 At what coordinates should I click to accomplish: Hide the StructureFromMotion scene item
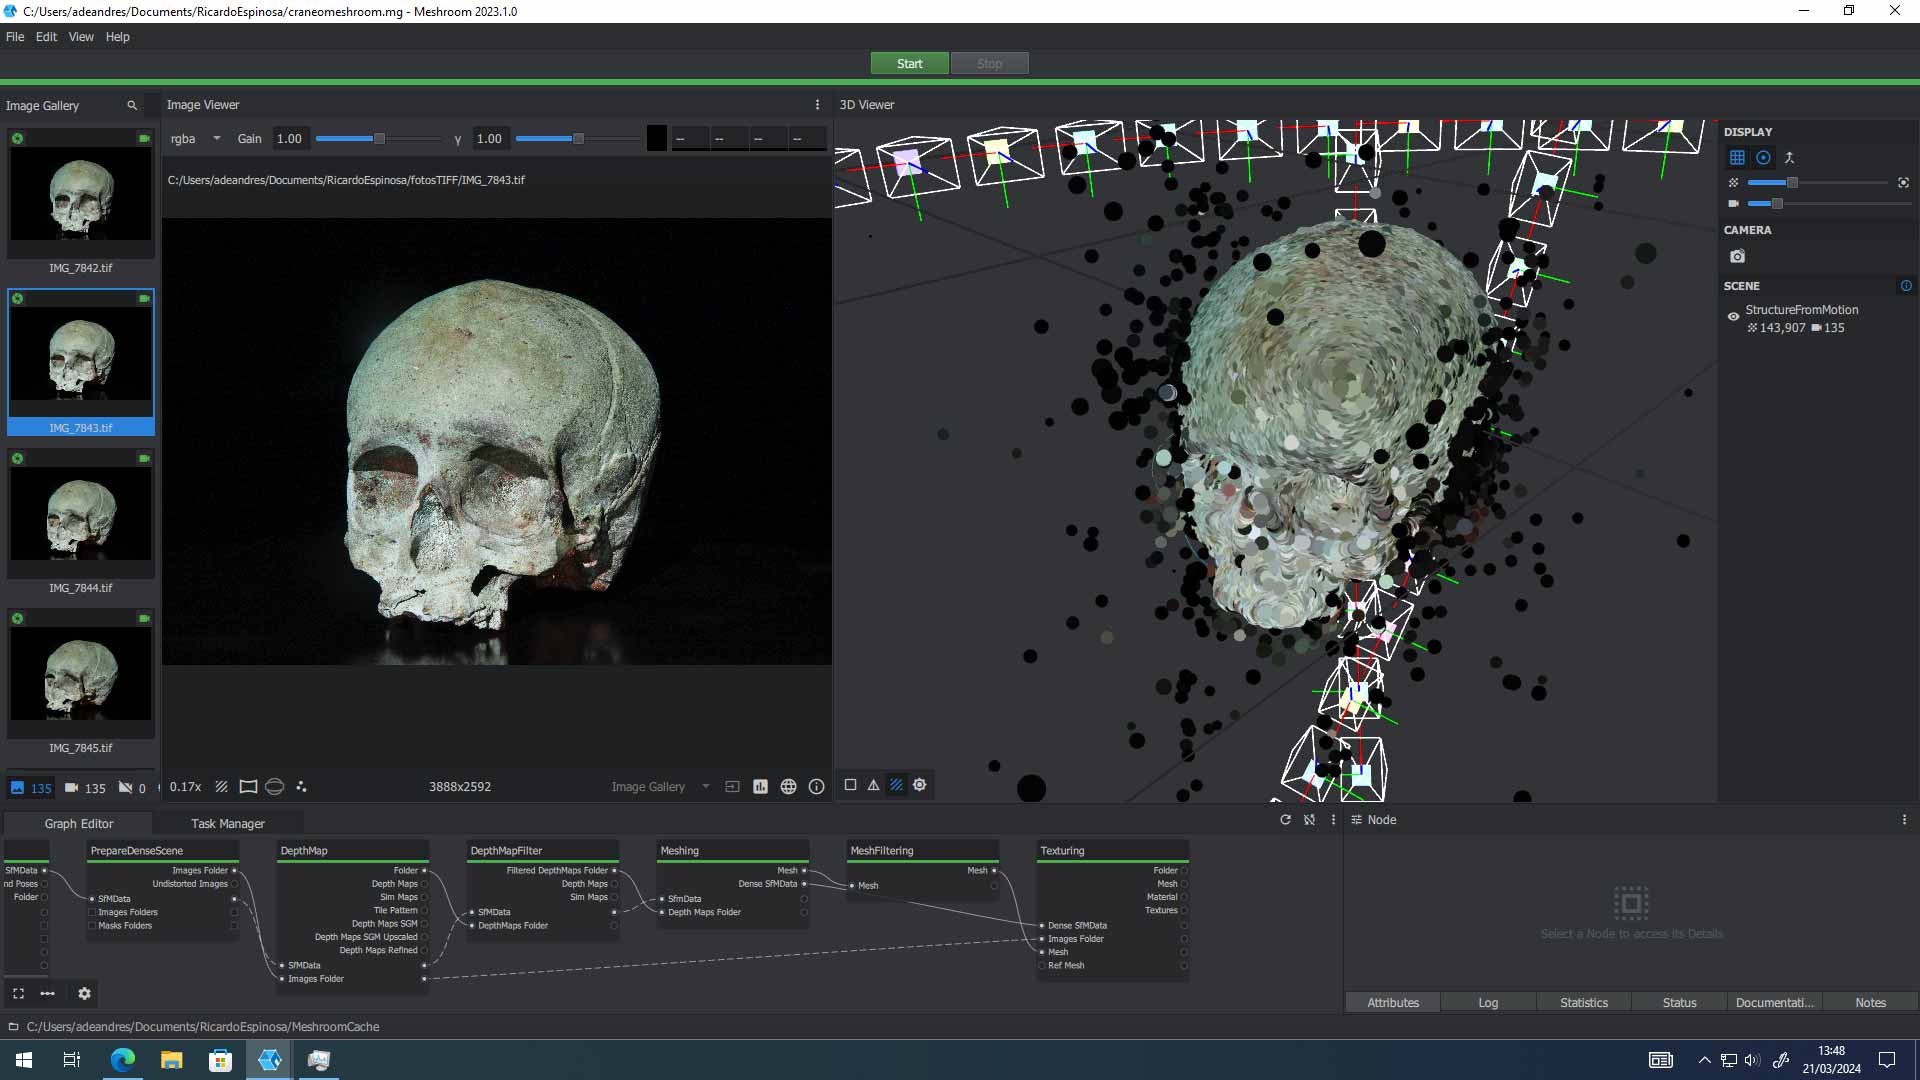1733,317
